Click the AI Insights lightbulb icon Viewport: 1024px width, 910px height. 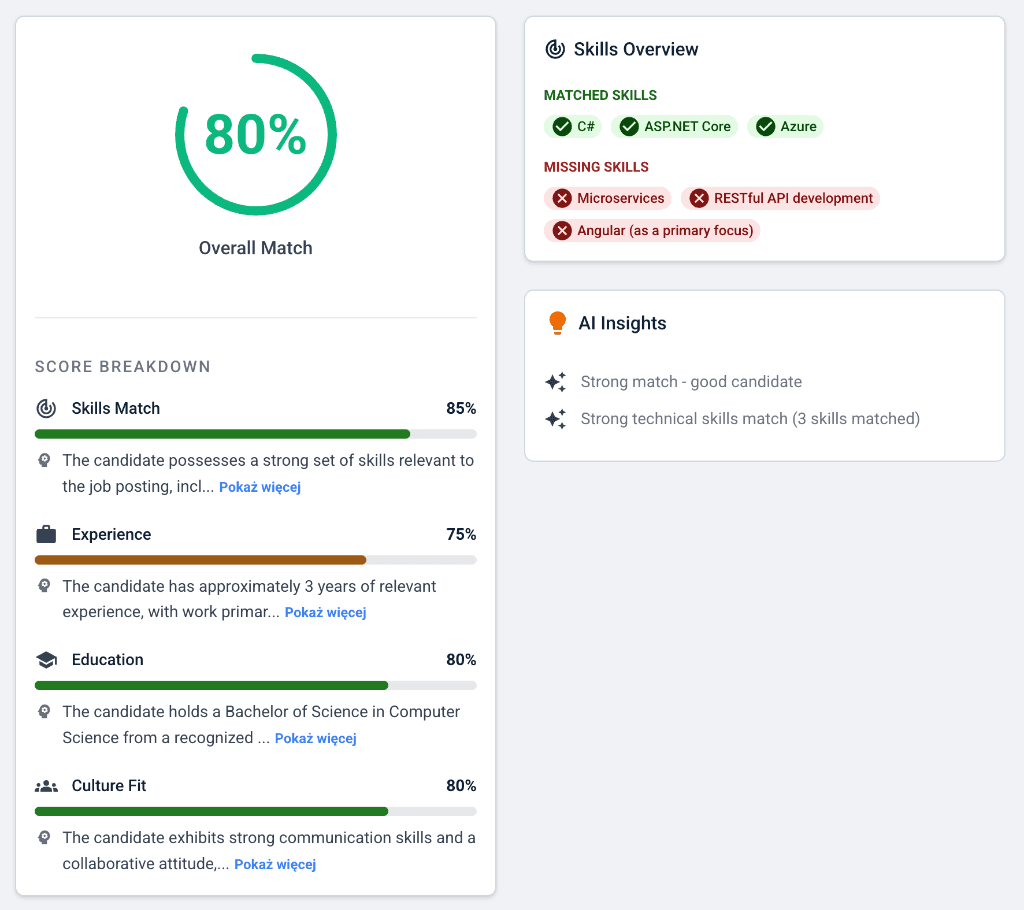[x=558, y=323]
